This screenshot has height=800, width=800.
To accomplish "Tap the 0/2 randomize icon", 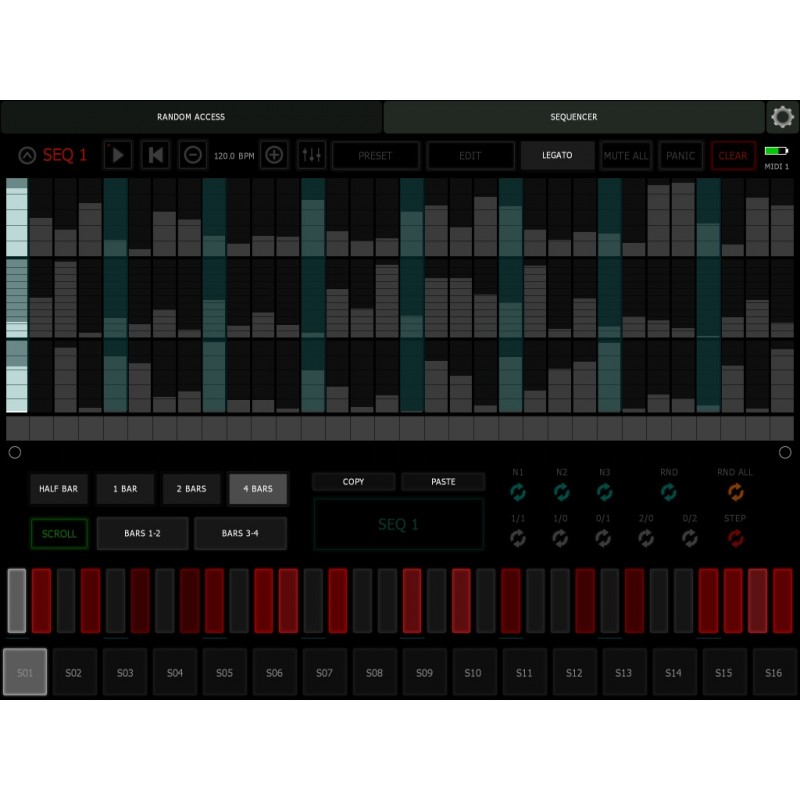I will tap(692, 539).
